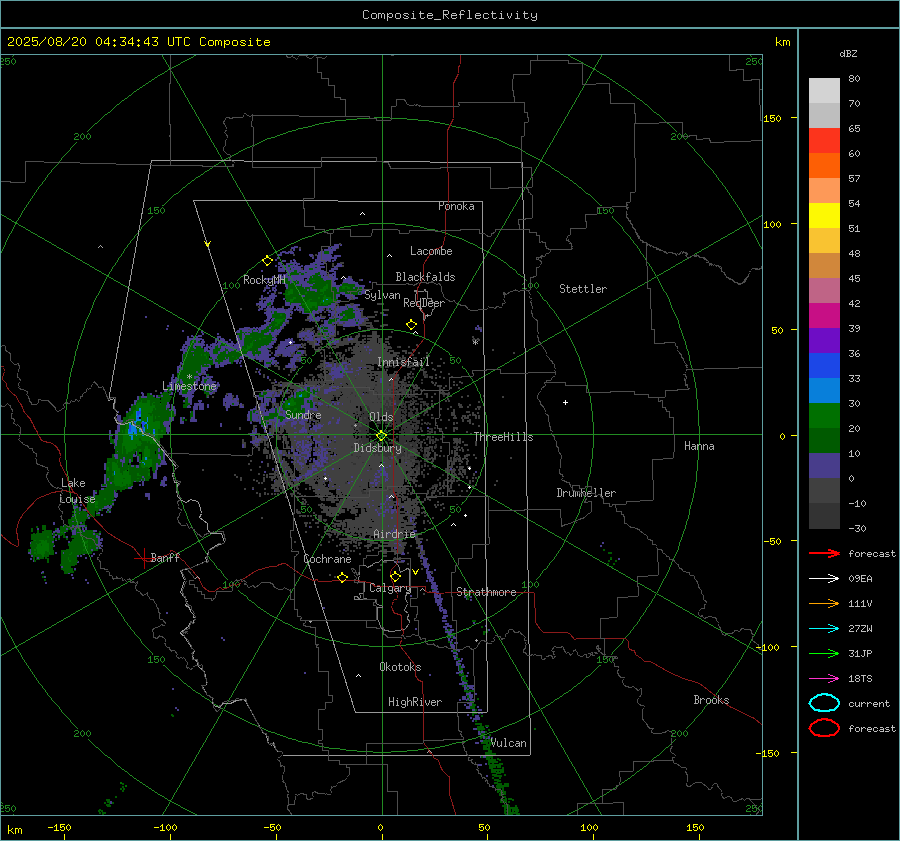Click the Composite_Reflectivity title
900x841 pixels.
(449, 15)
